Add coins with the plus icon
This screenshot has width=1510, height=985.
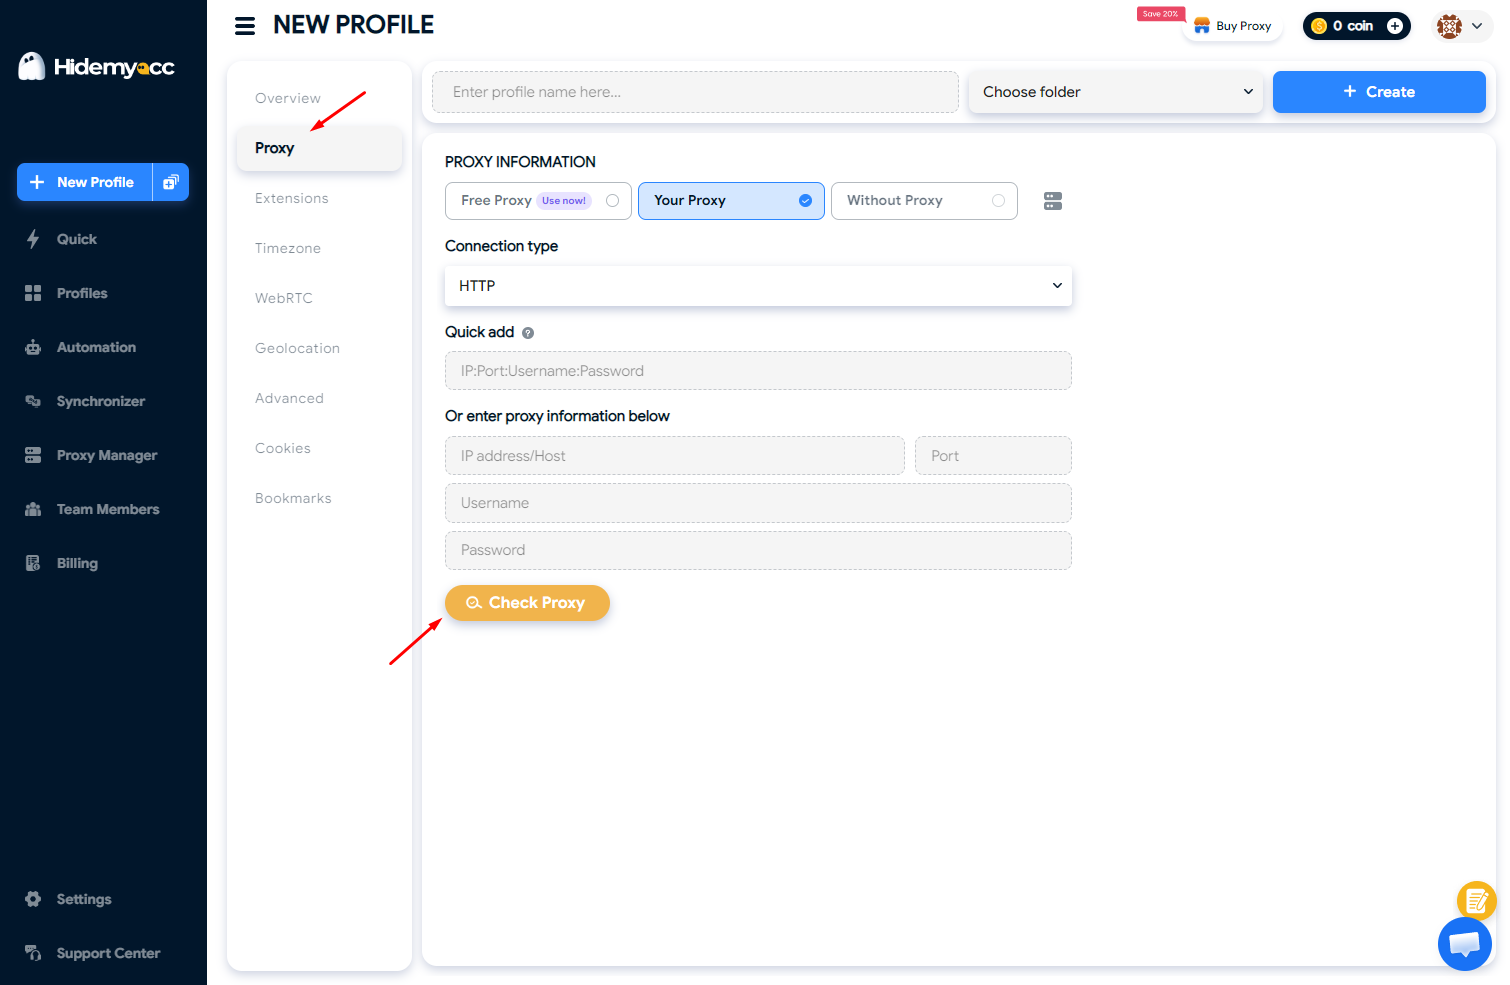[x=1394, y=26]
